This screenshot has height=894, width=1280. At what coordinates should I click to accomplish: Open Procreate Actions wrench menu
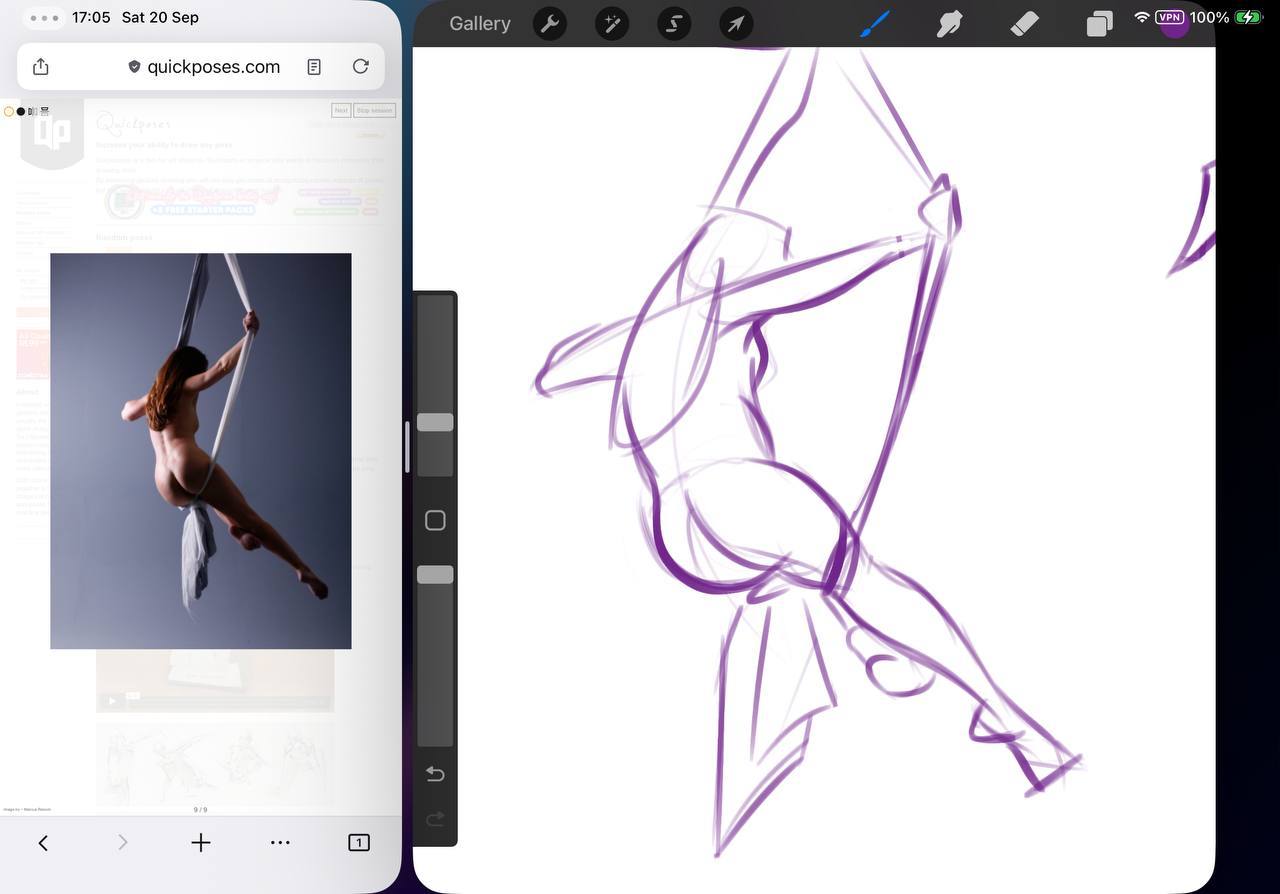click(x=550, y=23)
